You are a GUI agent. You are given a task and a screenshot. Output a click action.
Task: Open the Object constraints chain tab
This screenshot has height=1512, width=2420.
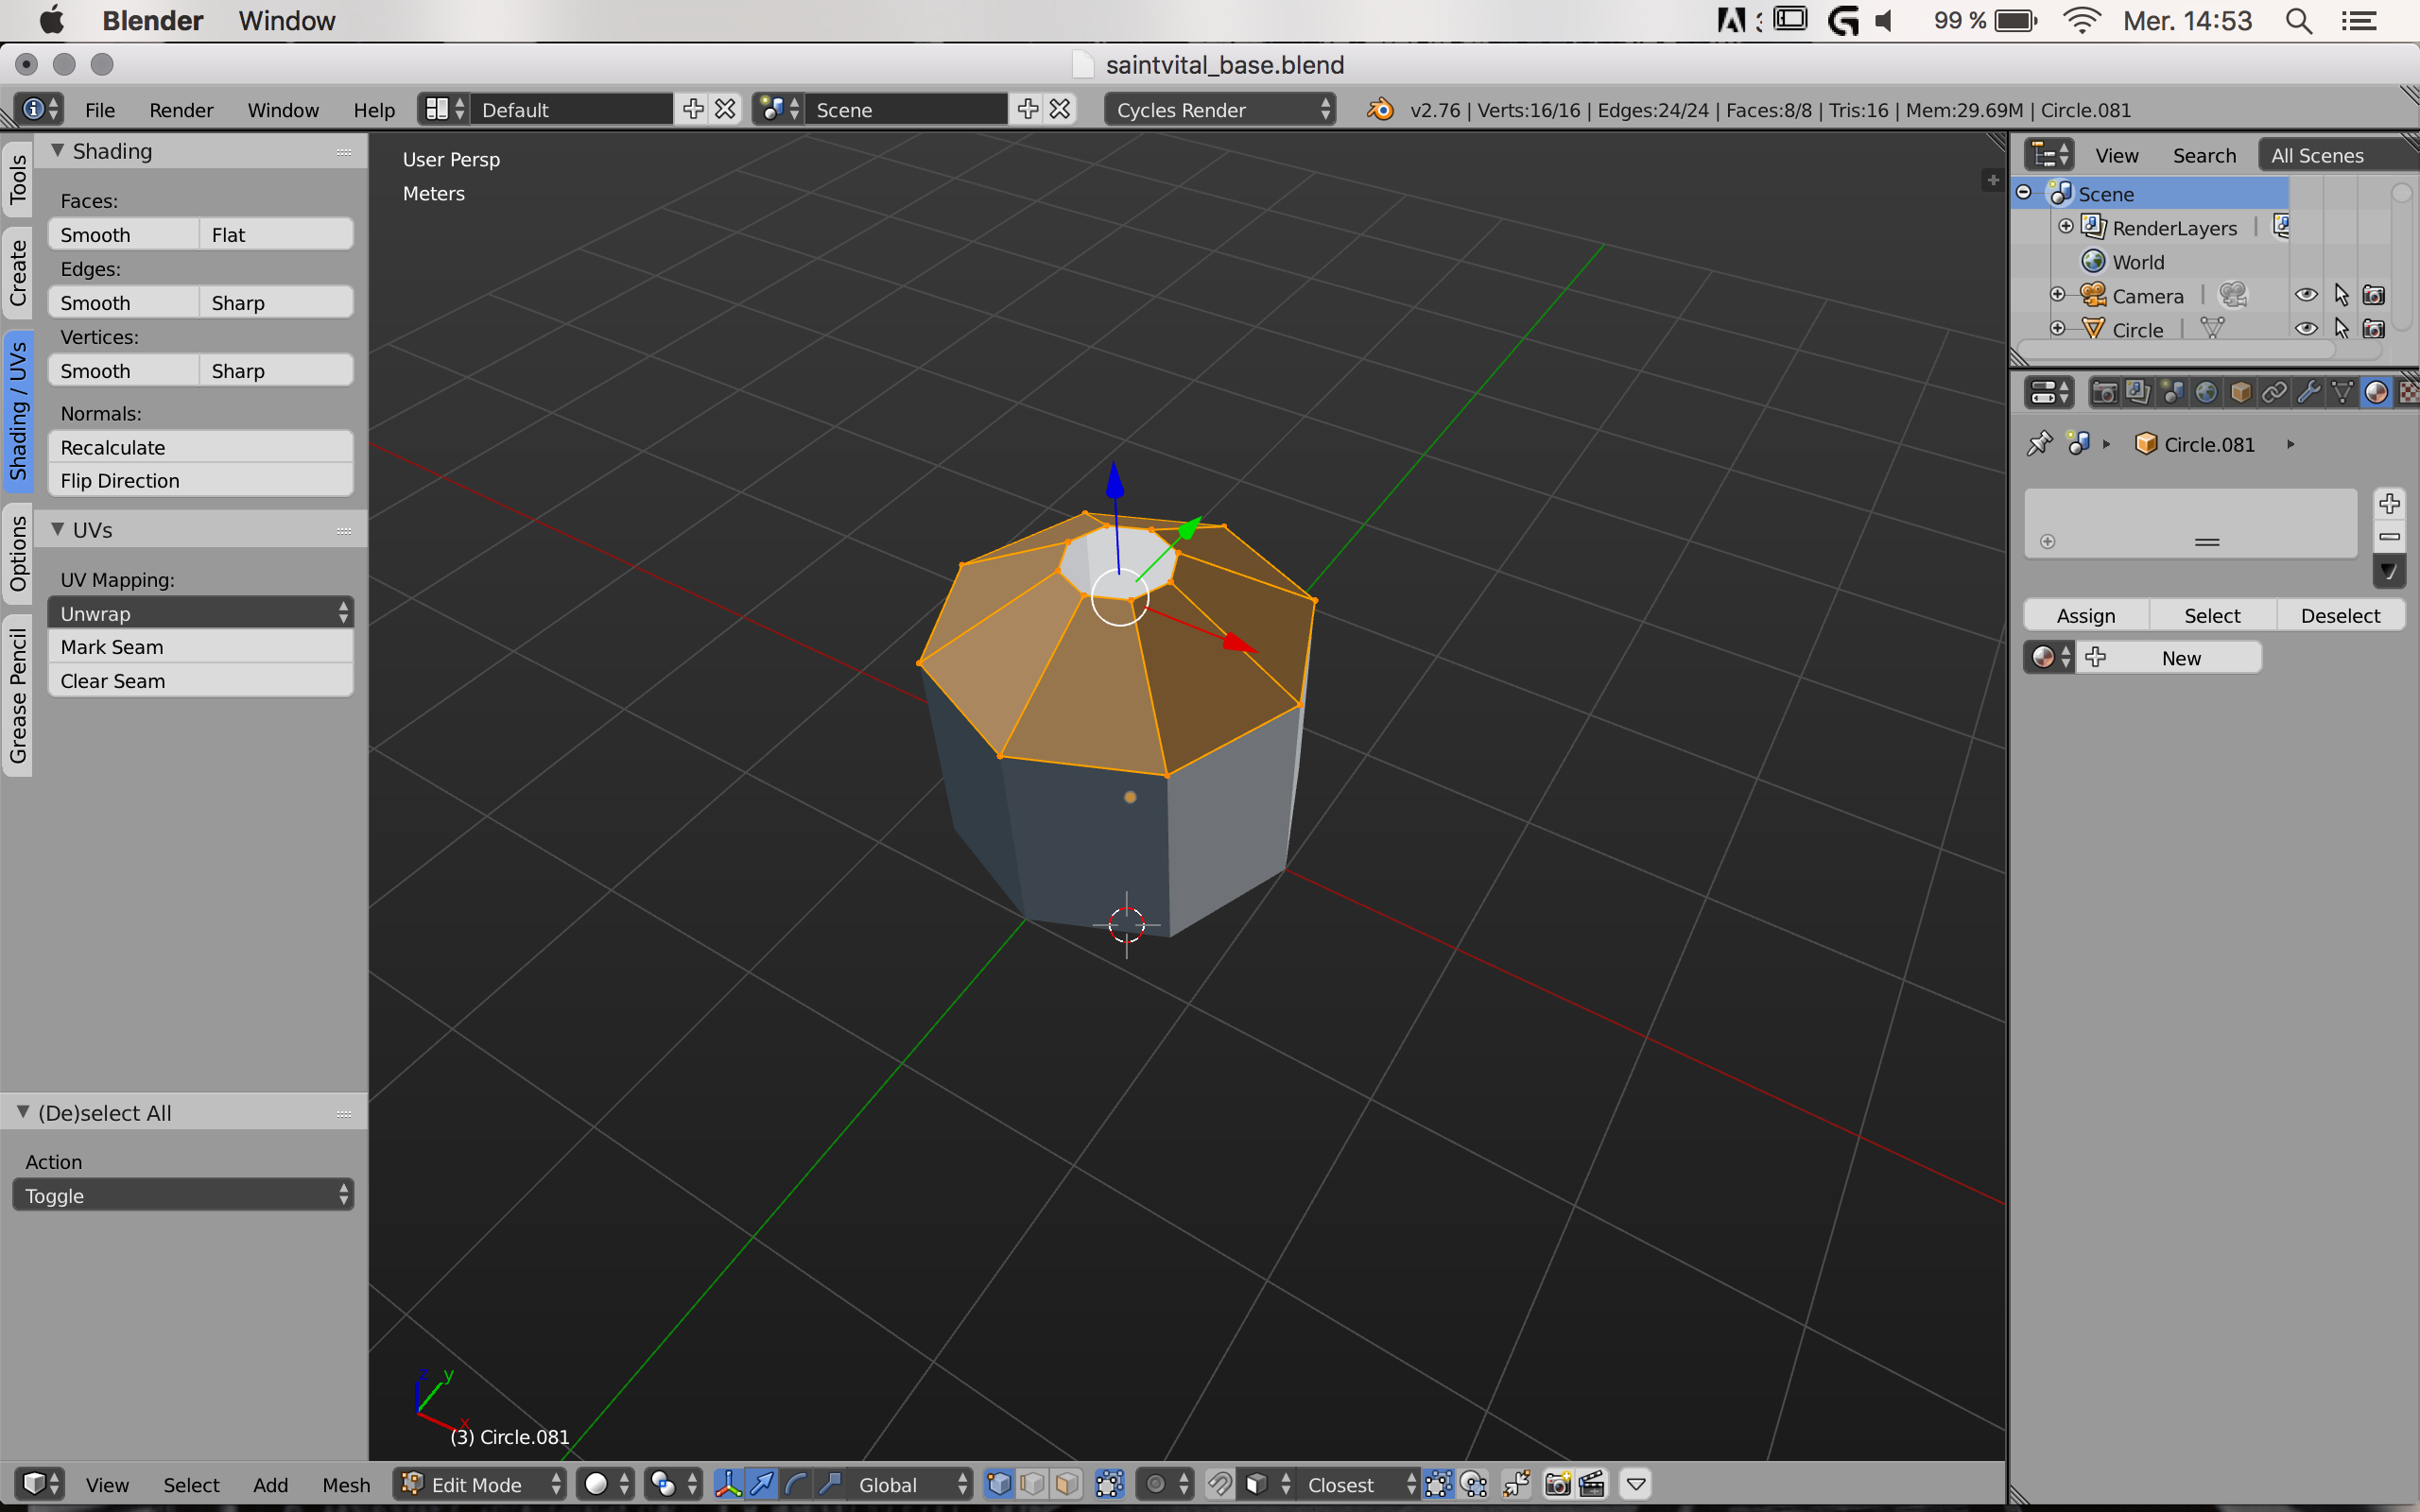coord(2274,392)
